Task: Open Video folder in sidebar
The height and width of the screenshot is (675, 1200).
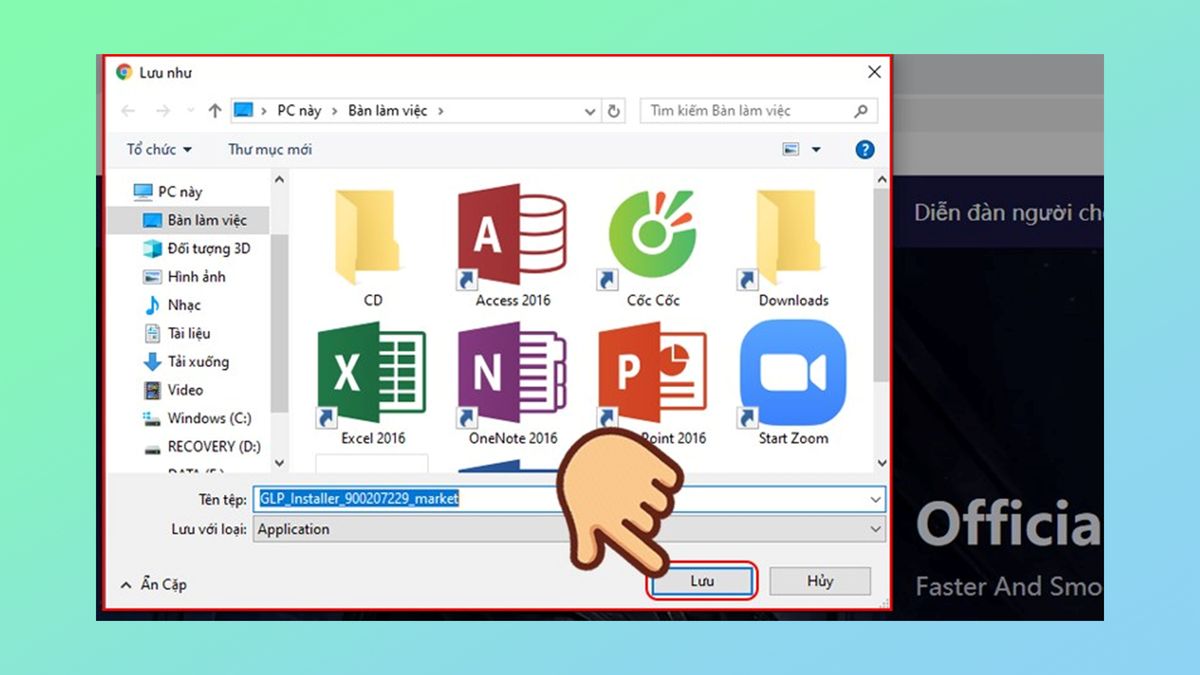Action: click(x=172, y=390)
